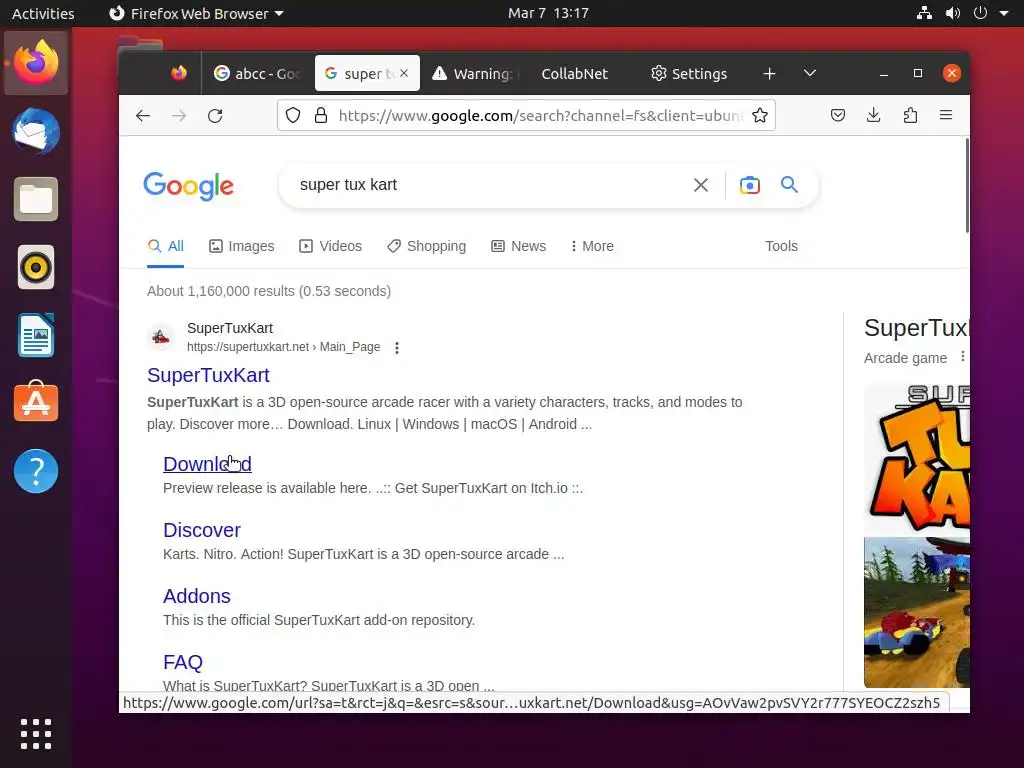Select the All results tab
Screen dimensions: 1024x768
tap(165, 246)
